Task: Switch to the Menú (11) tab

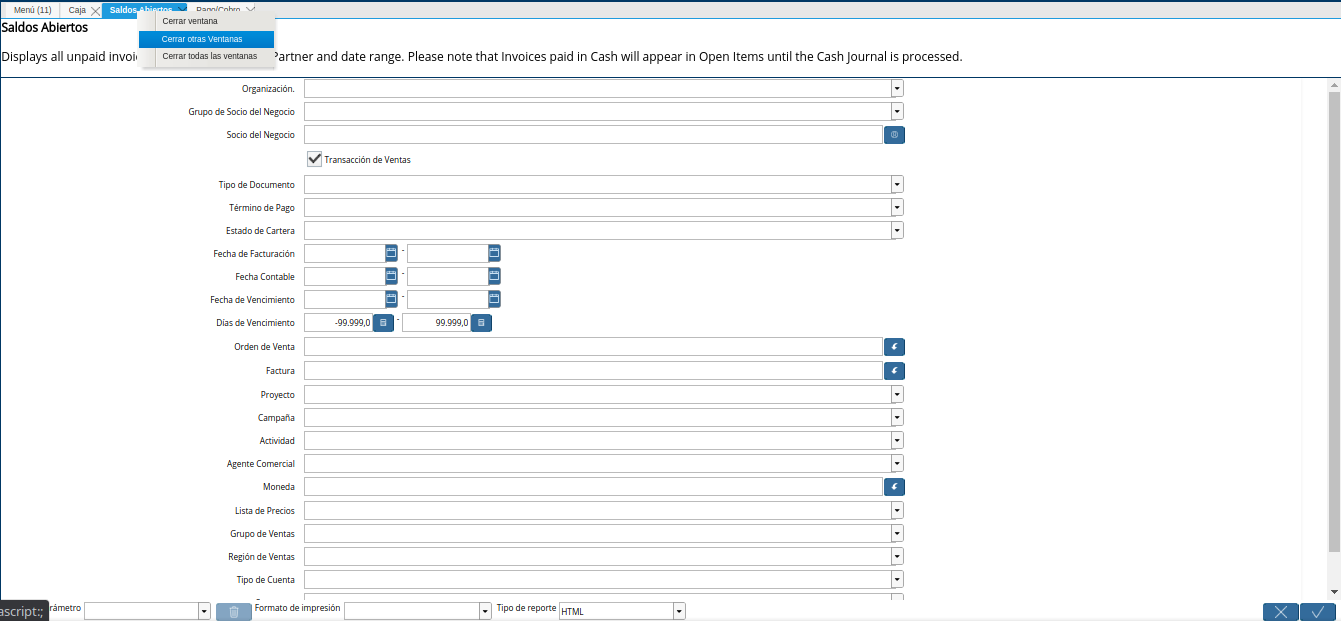Action: click(32, 10)
